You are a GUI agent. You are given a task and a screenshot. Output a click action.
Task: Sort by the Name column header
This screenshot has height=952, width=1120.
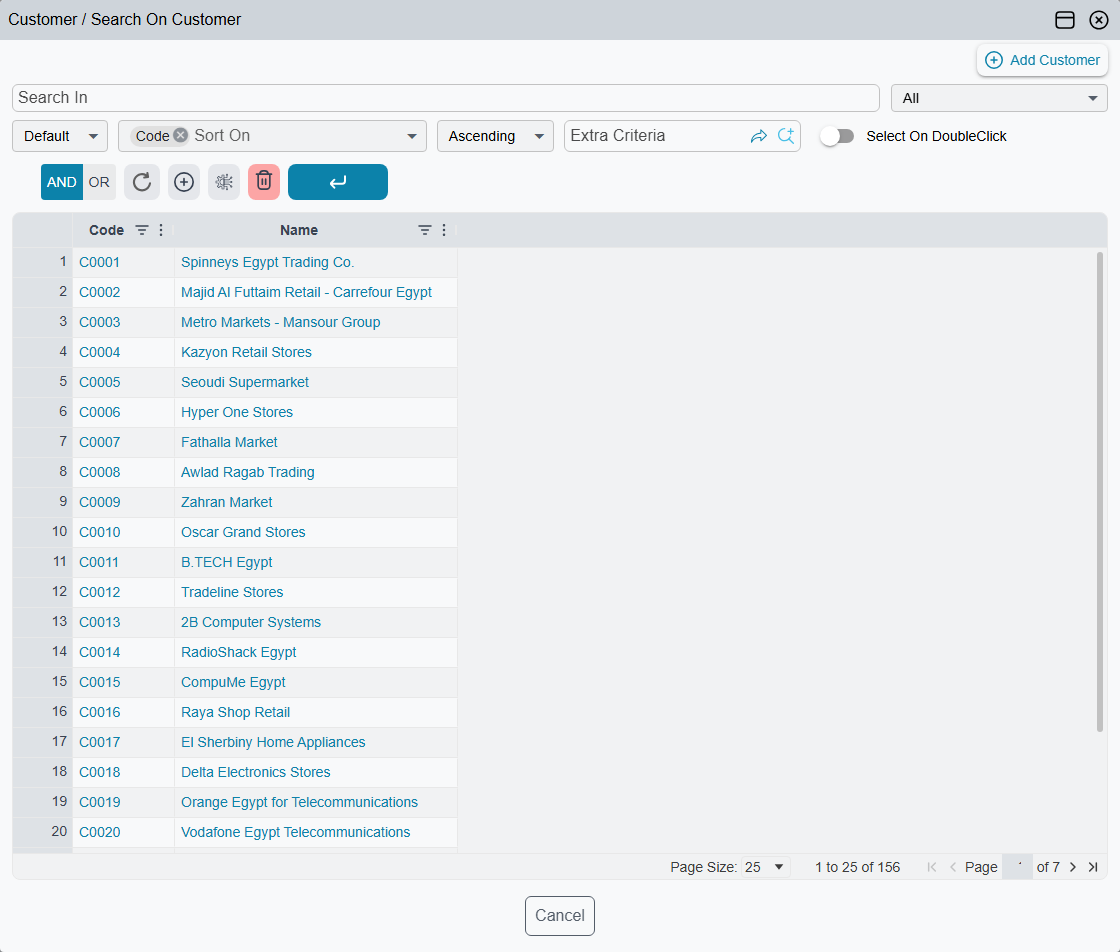click(299, 230)
